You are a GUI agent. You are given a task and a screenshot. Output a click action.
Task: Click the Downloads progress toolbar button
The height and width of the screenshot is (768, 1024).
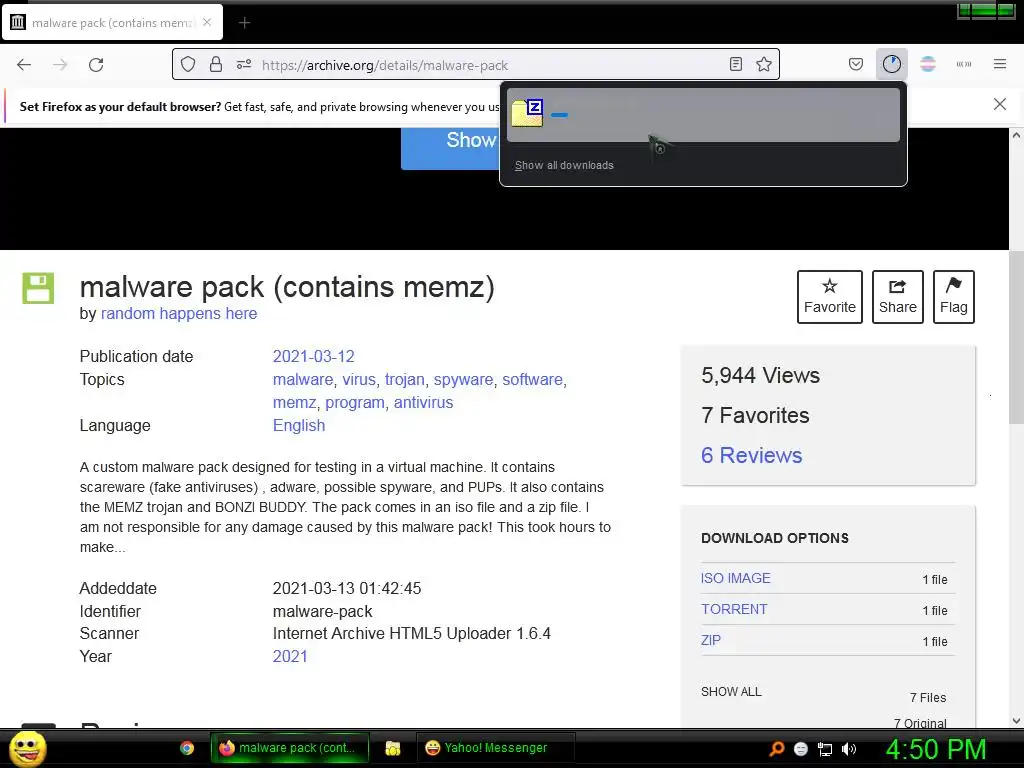[891, 64]
